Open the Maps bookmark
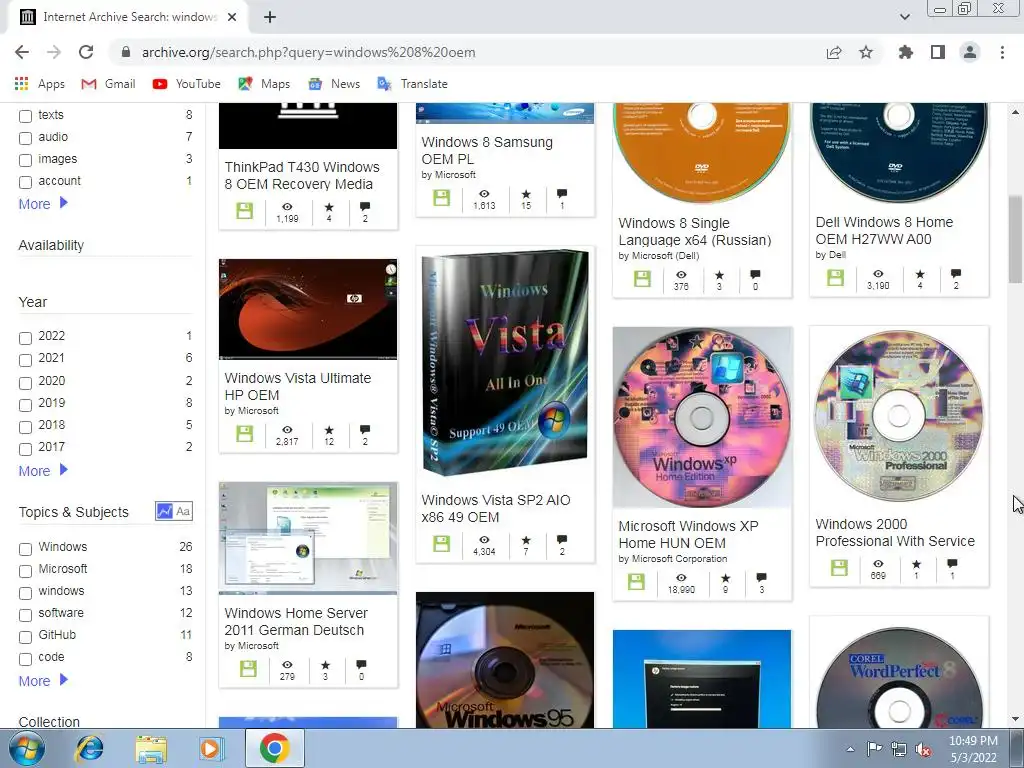 (264, 84)
